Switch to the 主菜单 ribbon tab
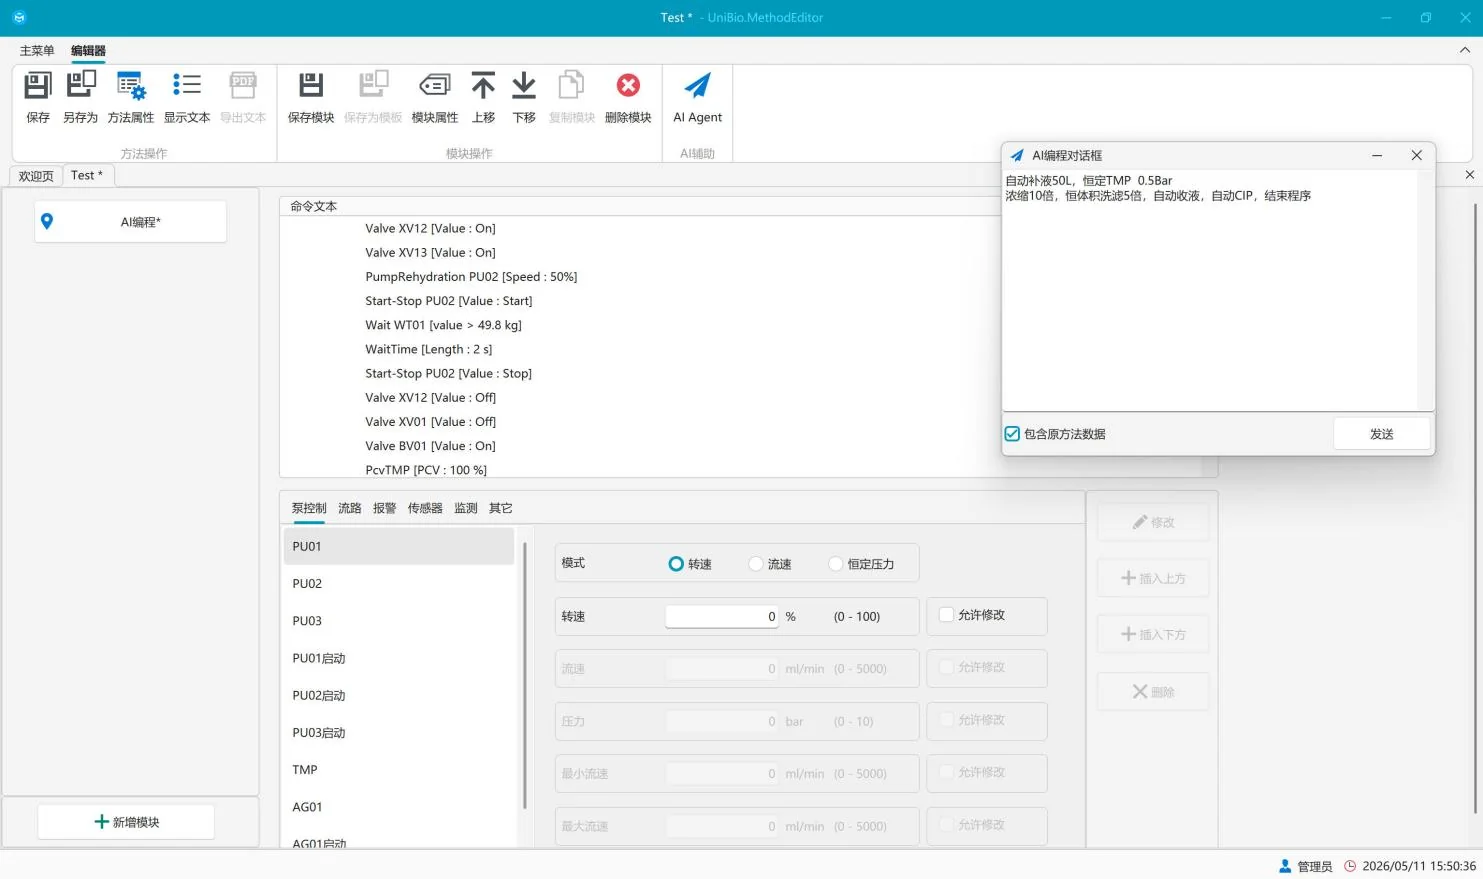The image size is (1483, 879). click(x=37, y=50)
